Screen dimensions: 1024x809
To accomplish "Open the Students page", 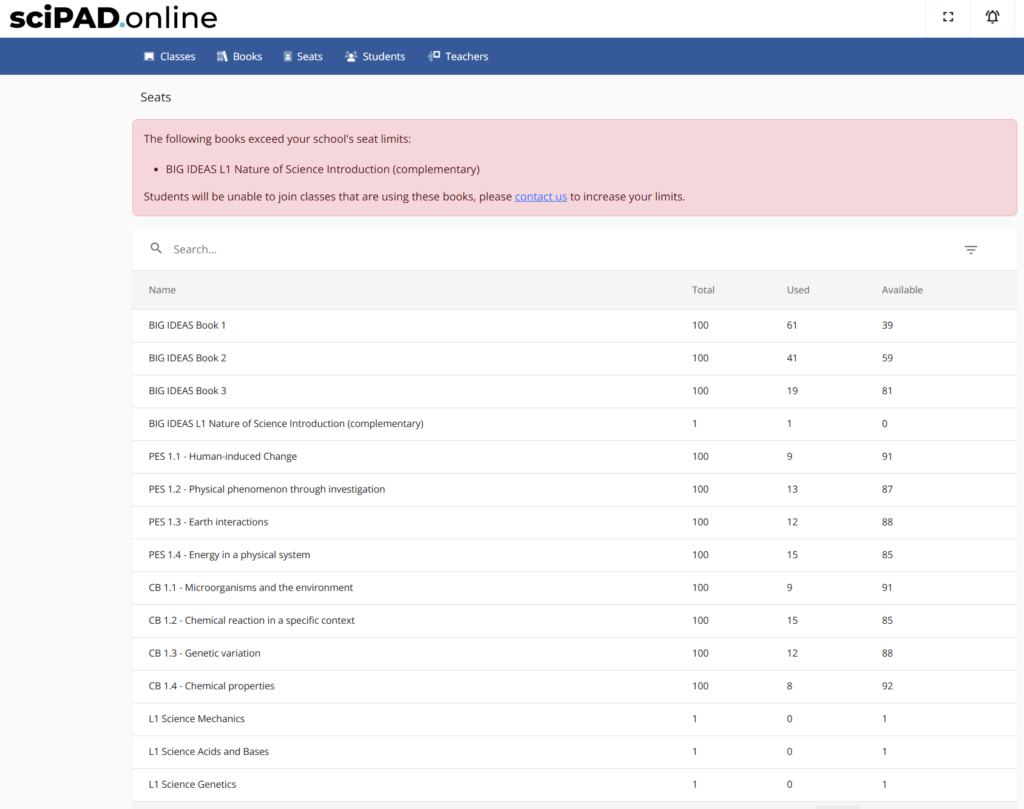I will (375, 57).
